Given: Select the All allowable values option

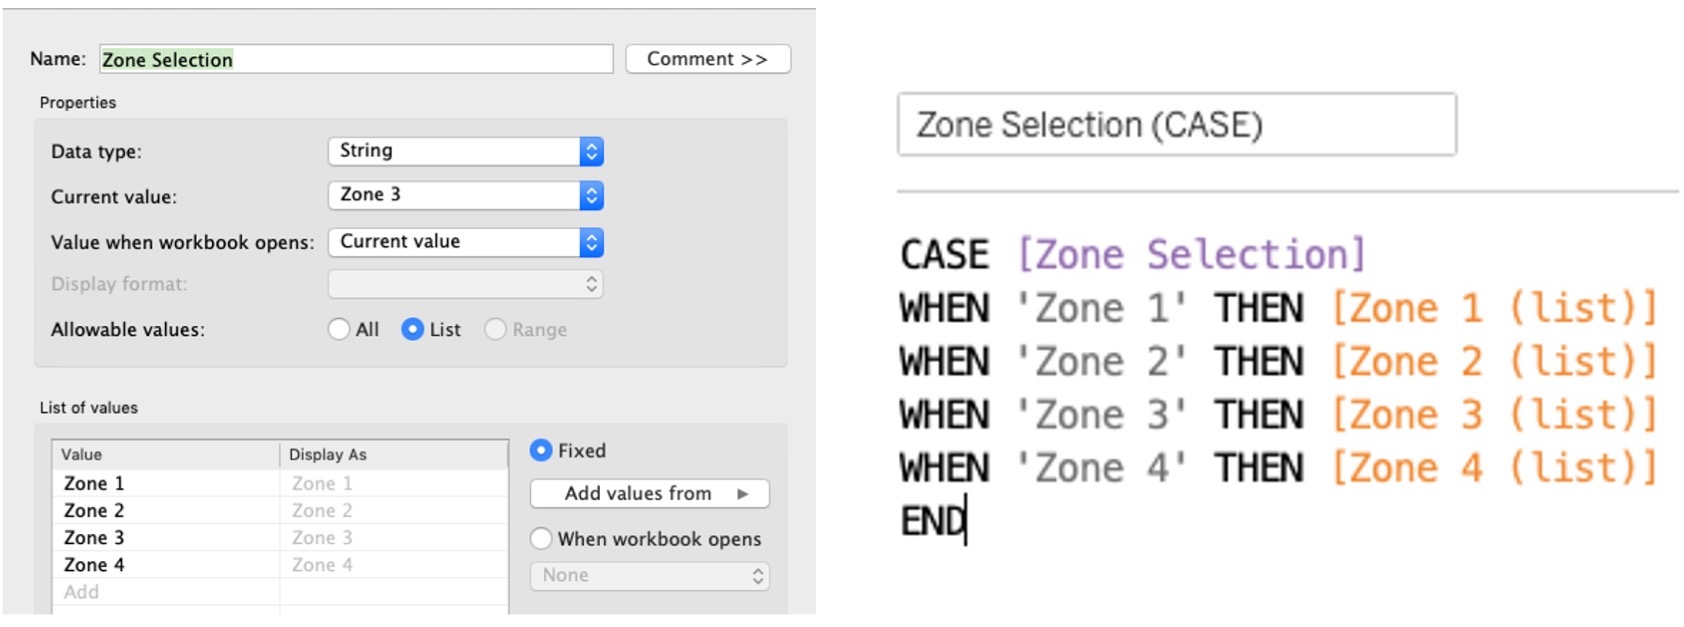Looking at the screenshot, I should [339, 329].
